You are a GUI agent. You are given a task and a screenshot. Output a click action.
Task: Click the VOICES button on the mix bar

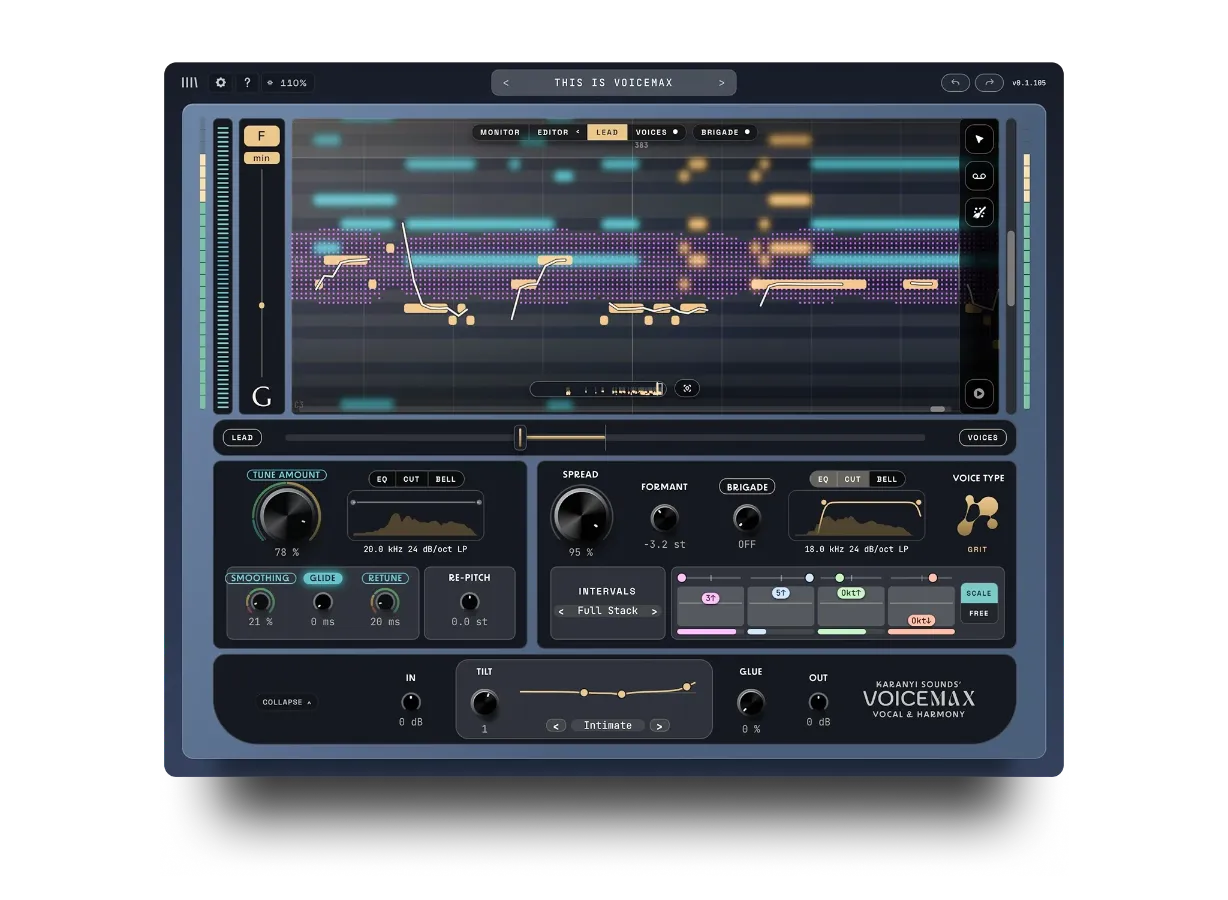click(982, 437)
